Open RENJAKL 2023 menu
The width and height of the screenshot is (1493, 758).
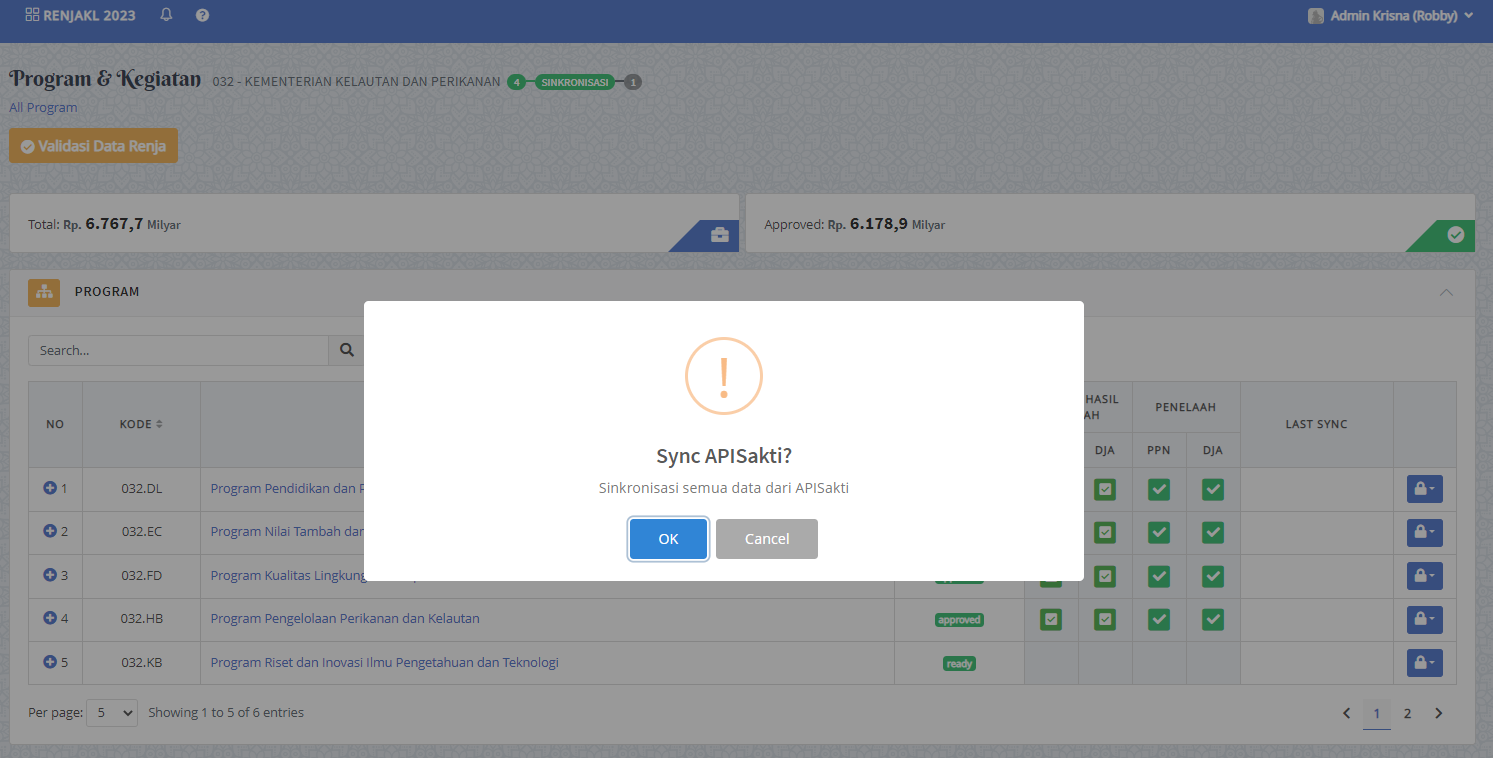coord(80,15)
